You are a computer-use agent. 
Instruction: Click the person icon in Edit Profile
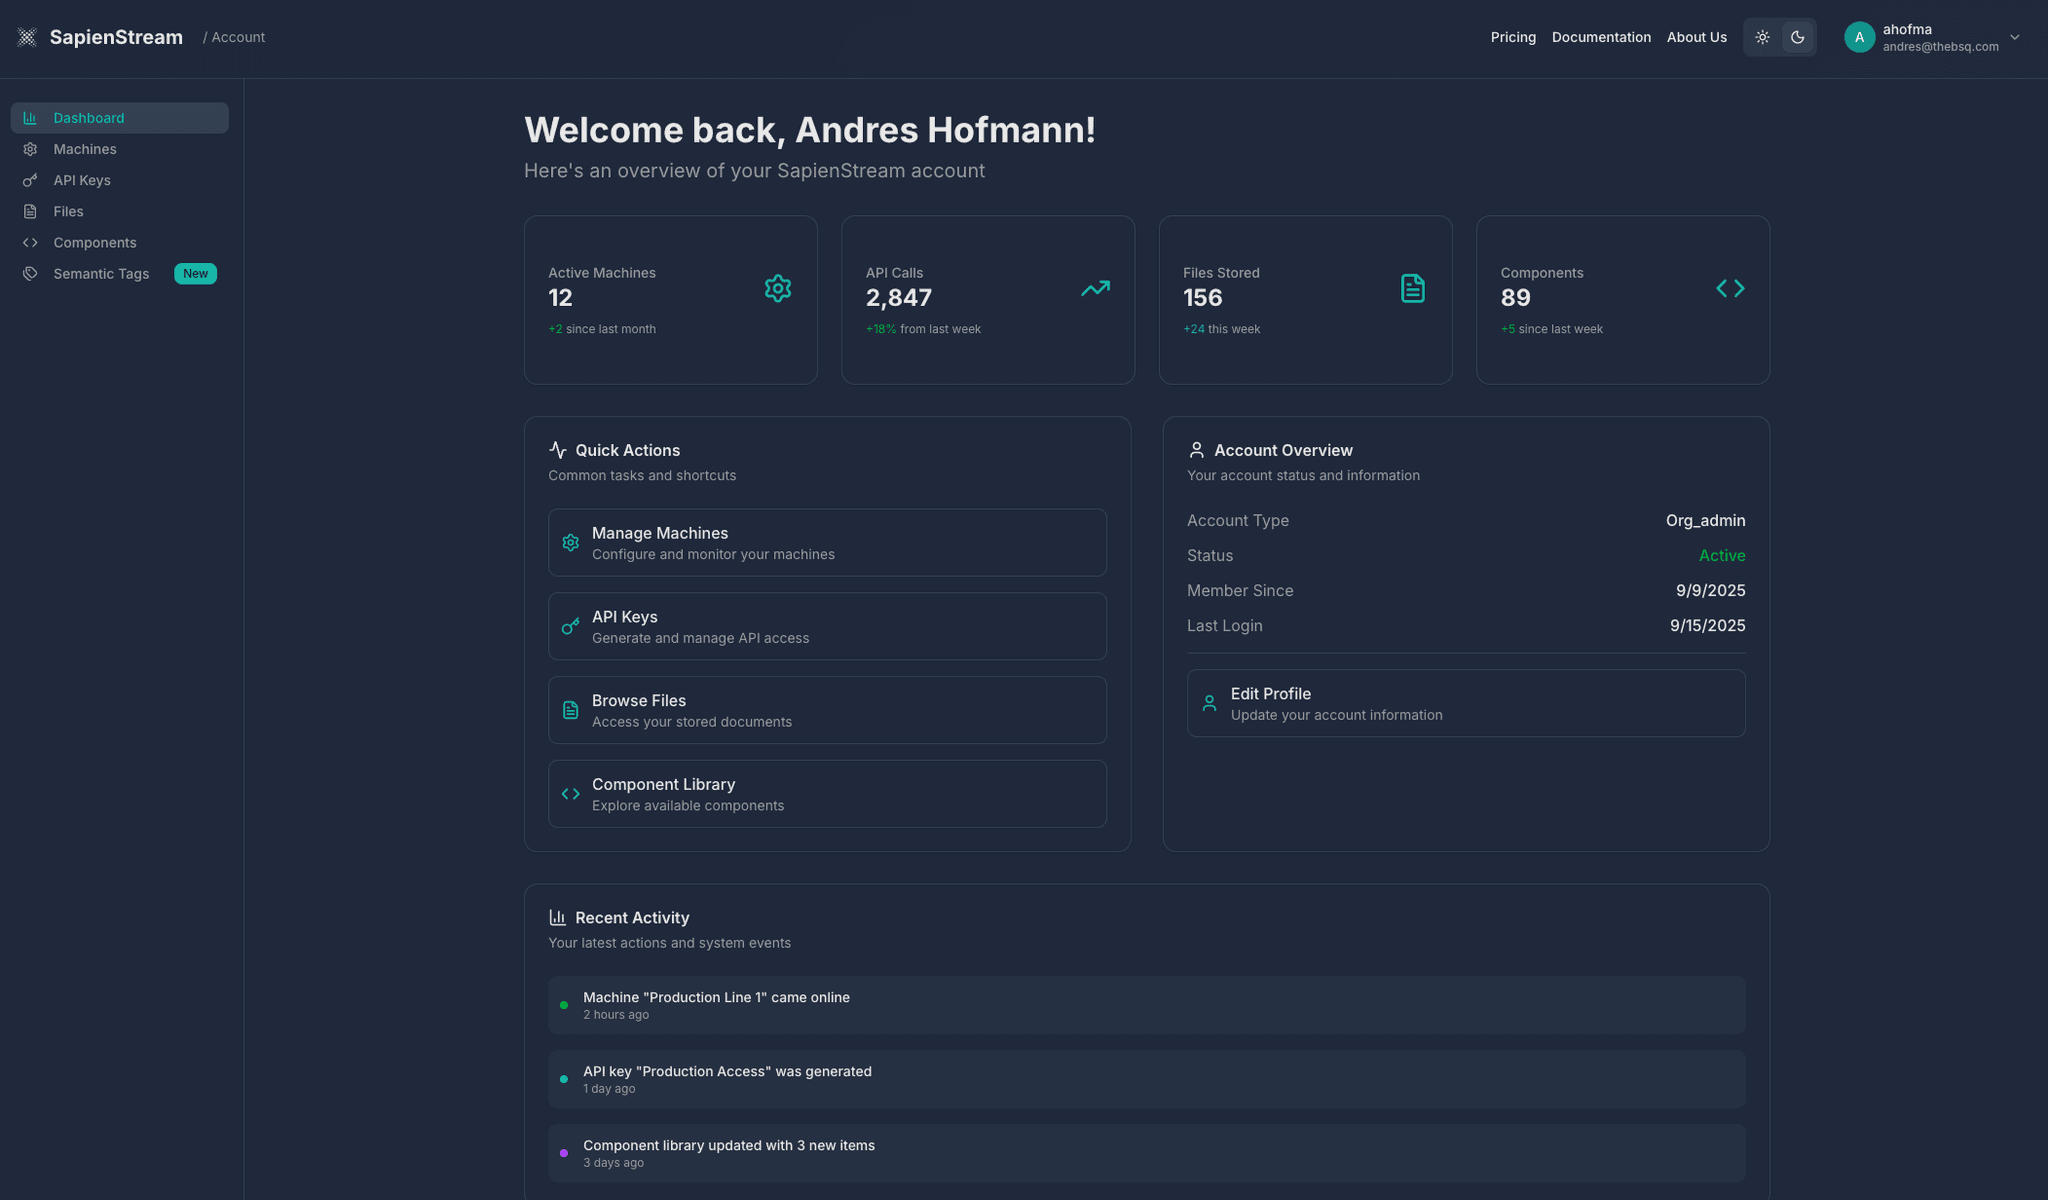(x=1209, y=704)
